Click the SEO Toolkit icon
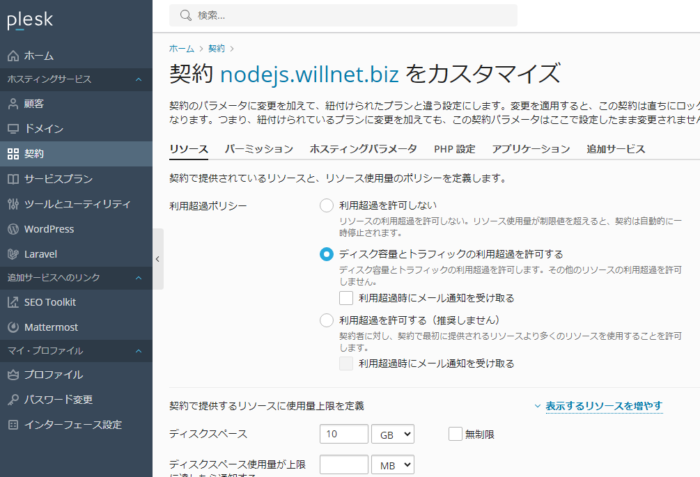Image resolution: width=700 pixels, height=477 pixels. click(13, 302)
